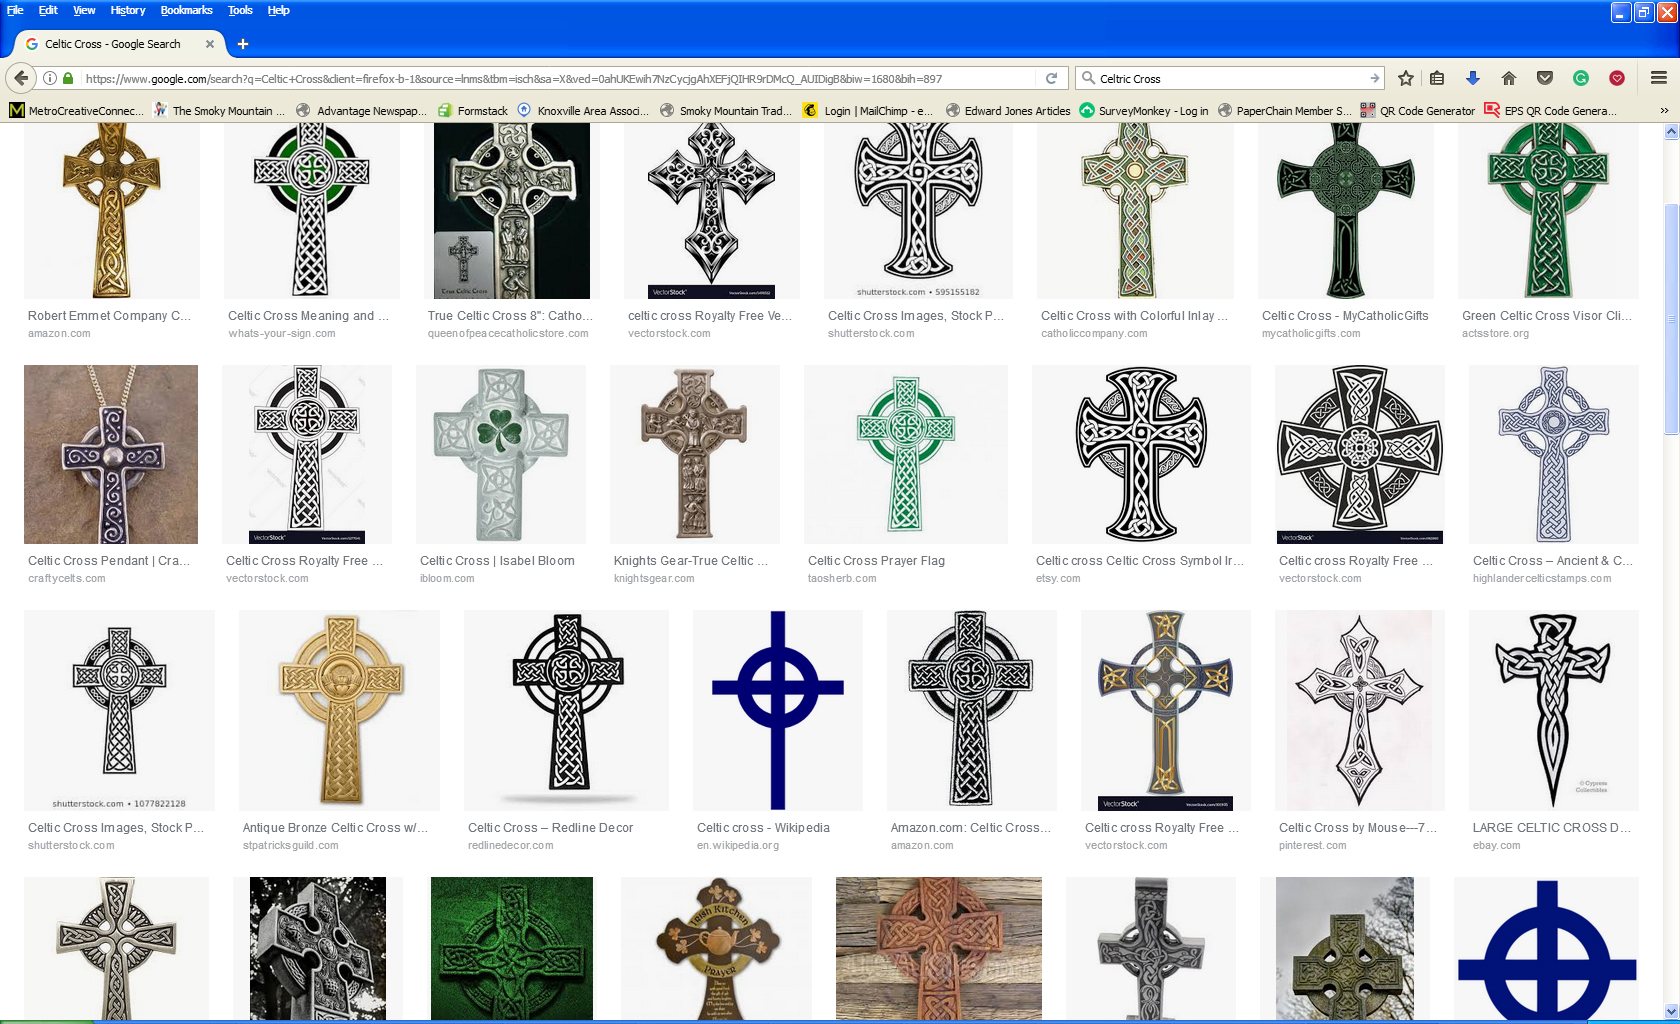The height and width of the screenshot is (1024, 1680).
Task: Click the blue Wikipedia Celtic cross thumbnail
Action: pyautogui.click(x=777, y=710)
